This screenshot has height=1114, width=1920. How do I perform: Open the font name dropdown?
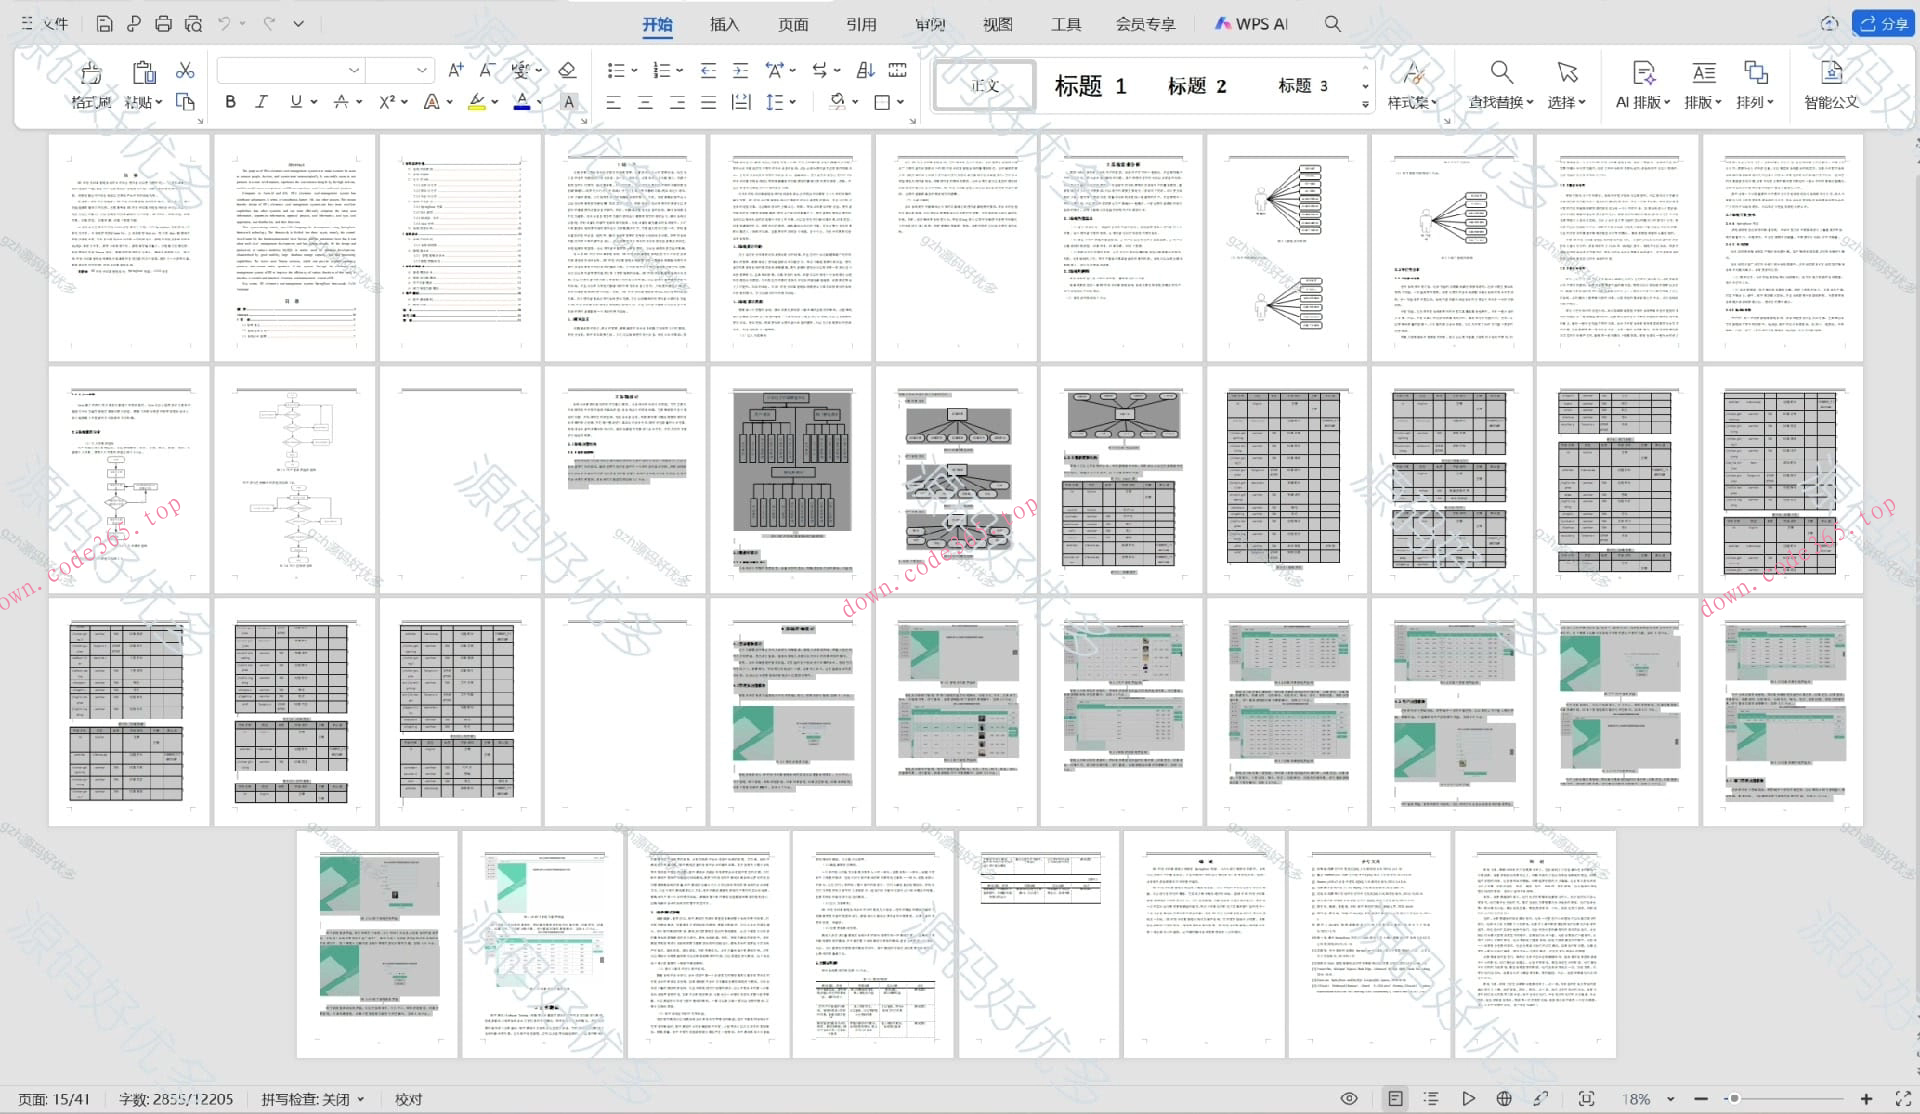click(354, 70)
